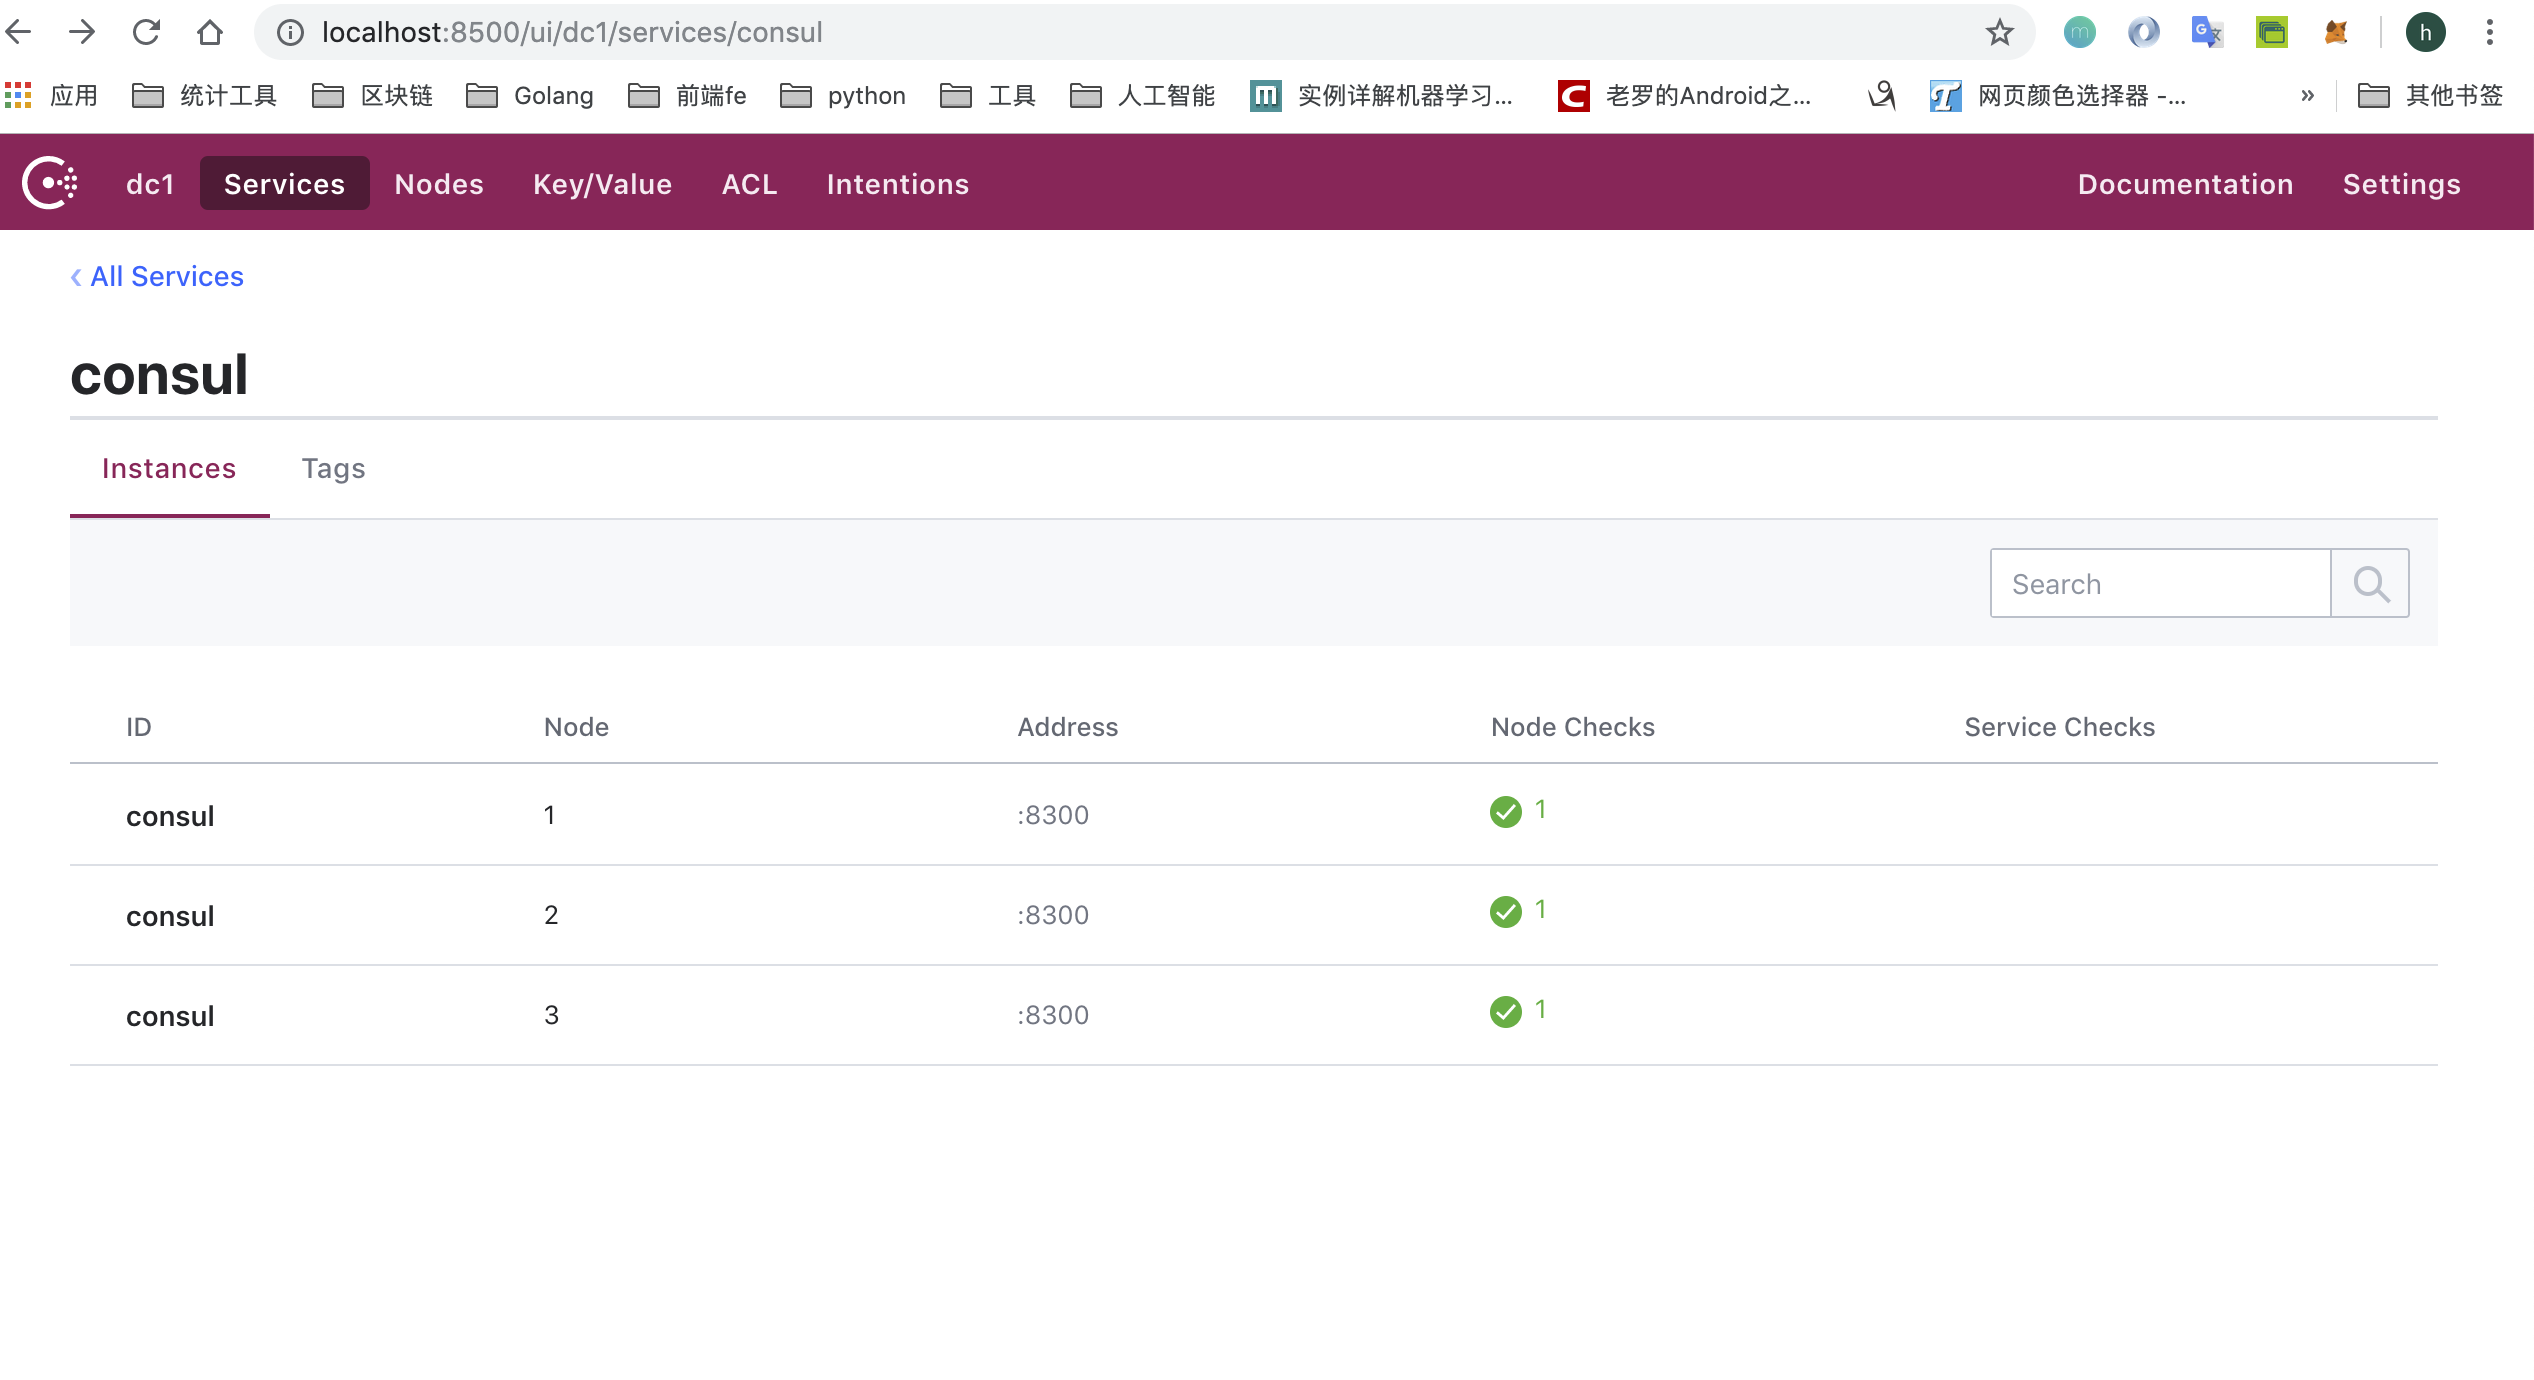This screenshot has height=1380, width=2534.
Task: Open the Key/Value section
Action: pos(602,184)
